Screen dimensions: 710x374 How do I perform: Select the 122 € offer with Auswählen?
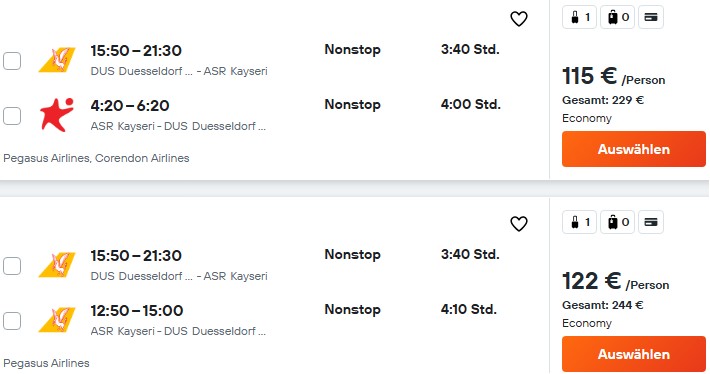point(633,354)
